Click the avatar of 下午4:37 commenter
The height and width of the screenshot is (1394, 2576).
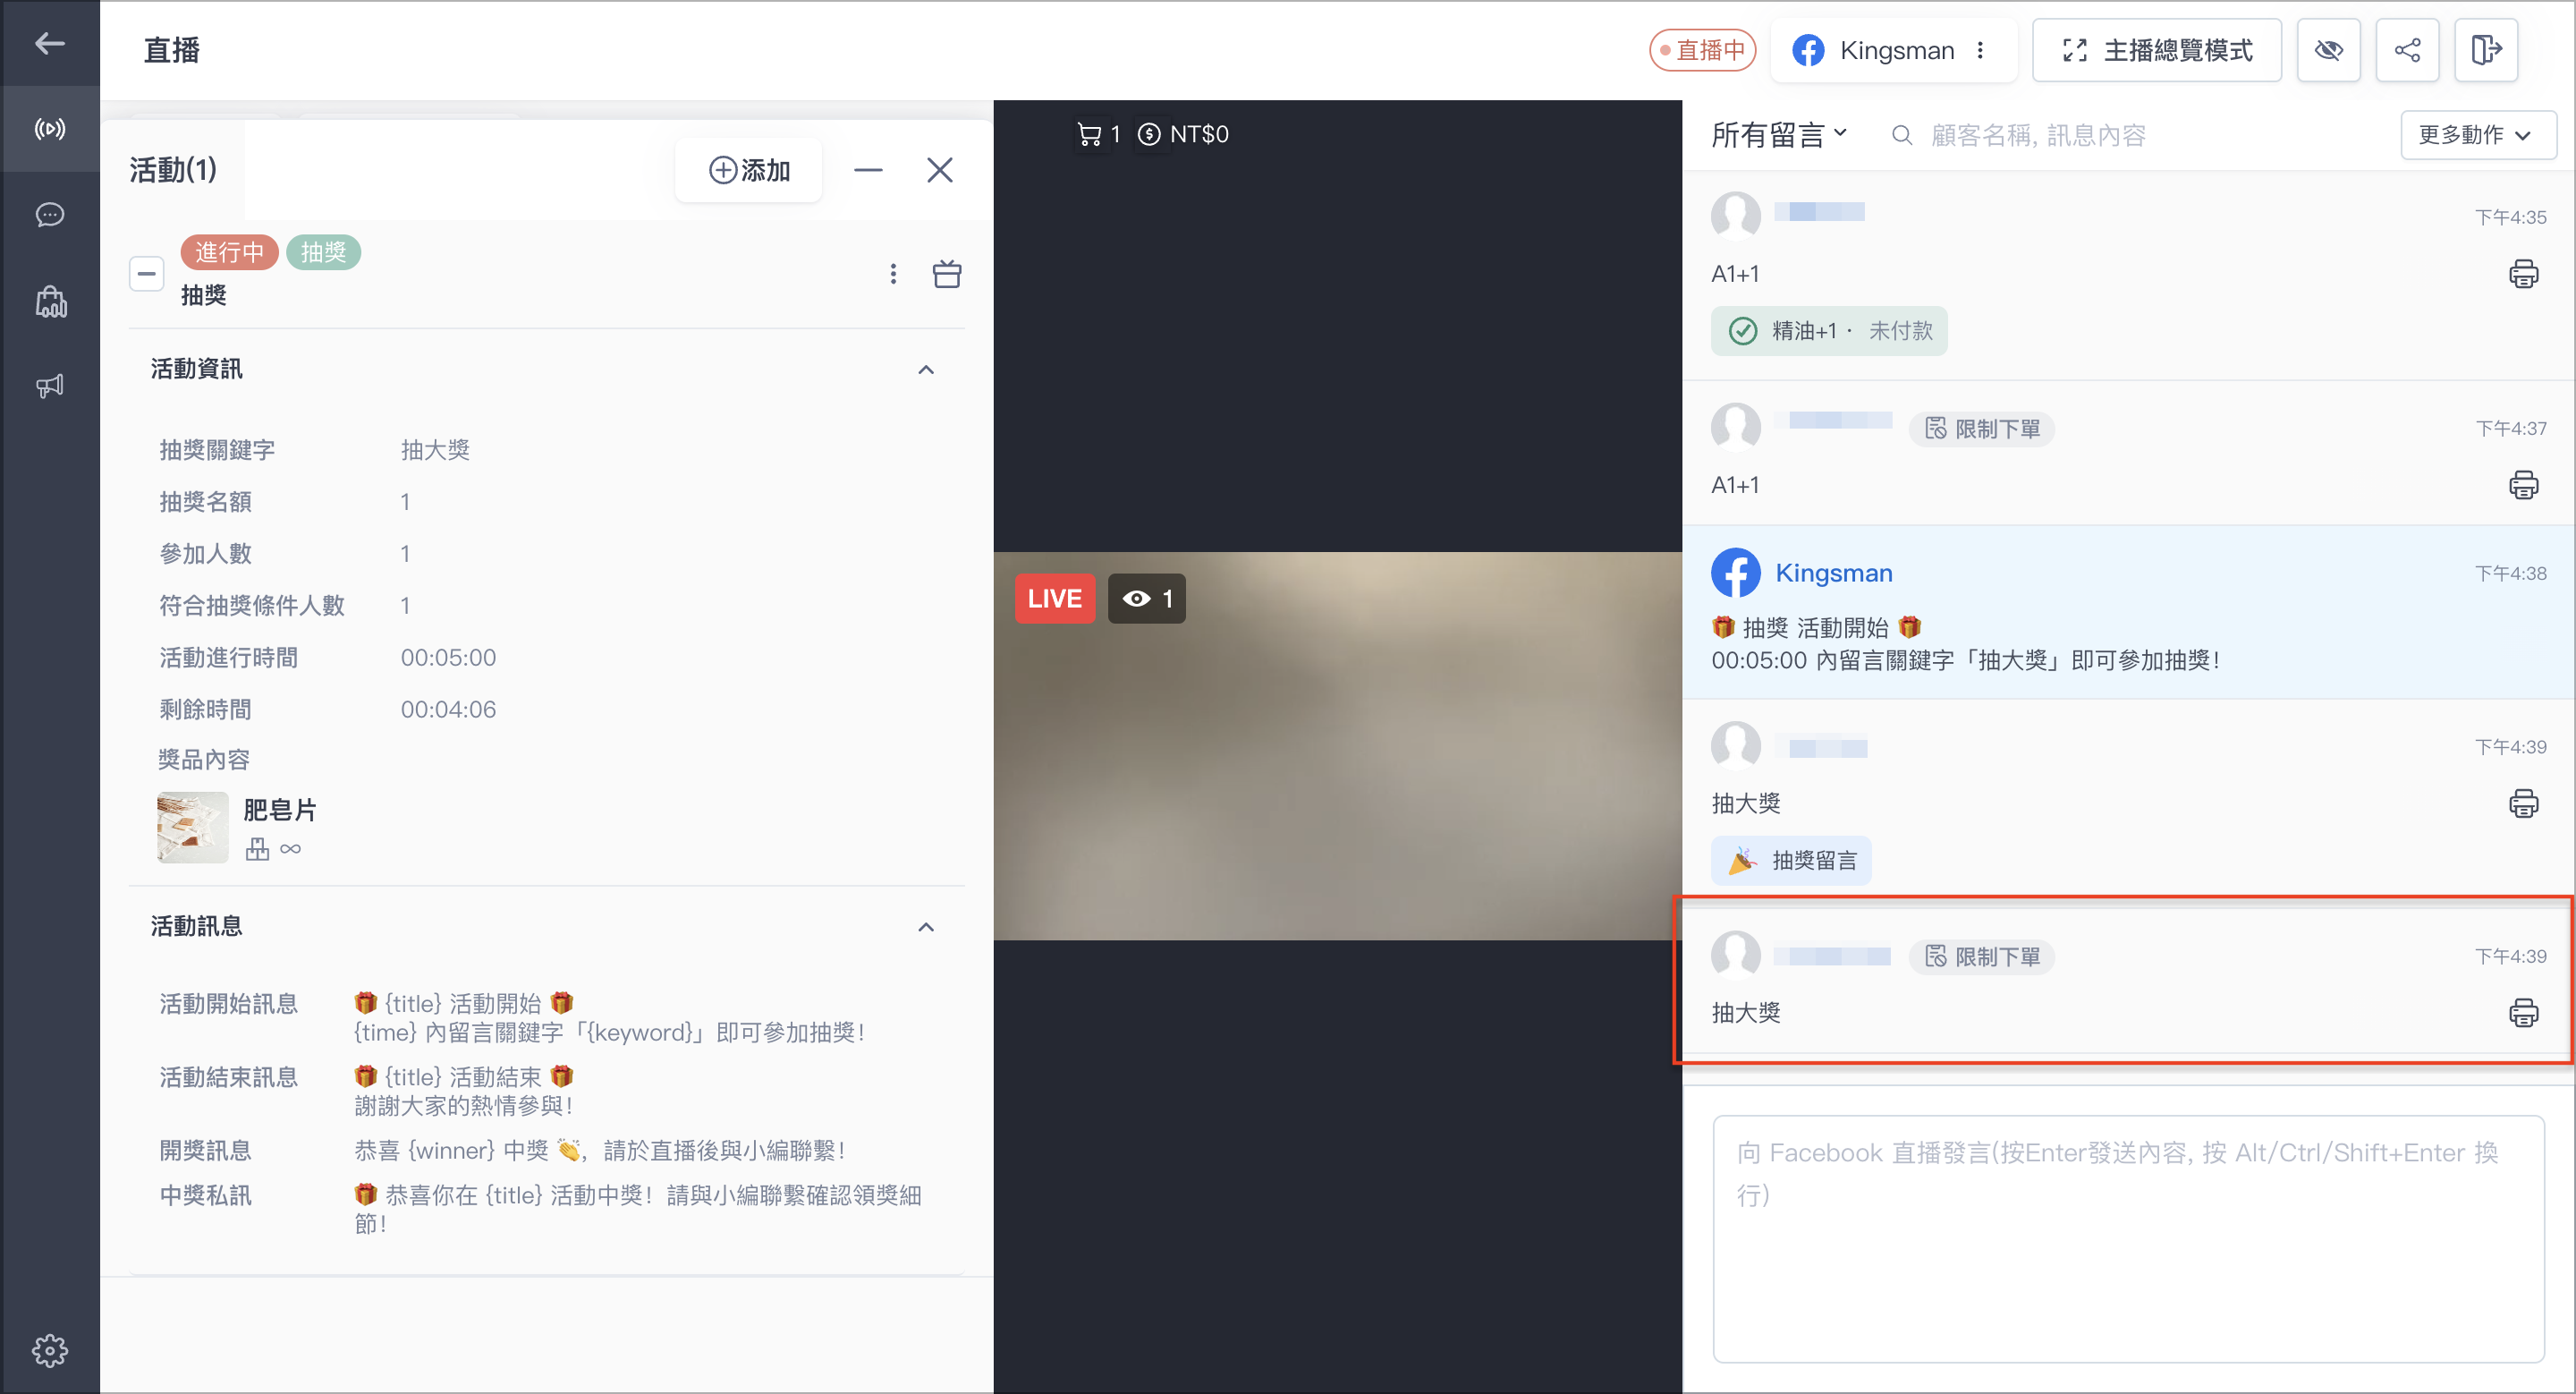click(1735, 427)
